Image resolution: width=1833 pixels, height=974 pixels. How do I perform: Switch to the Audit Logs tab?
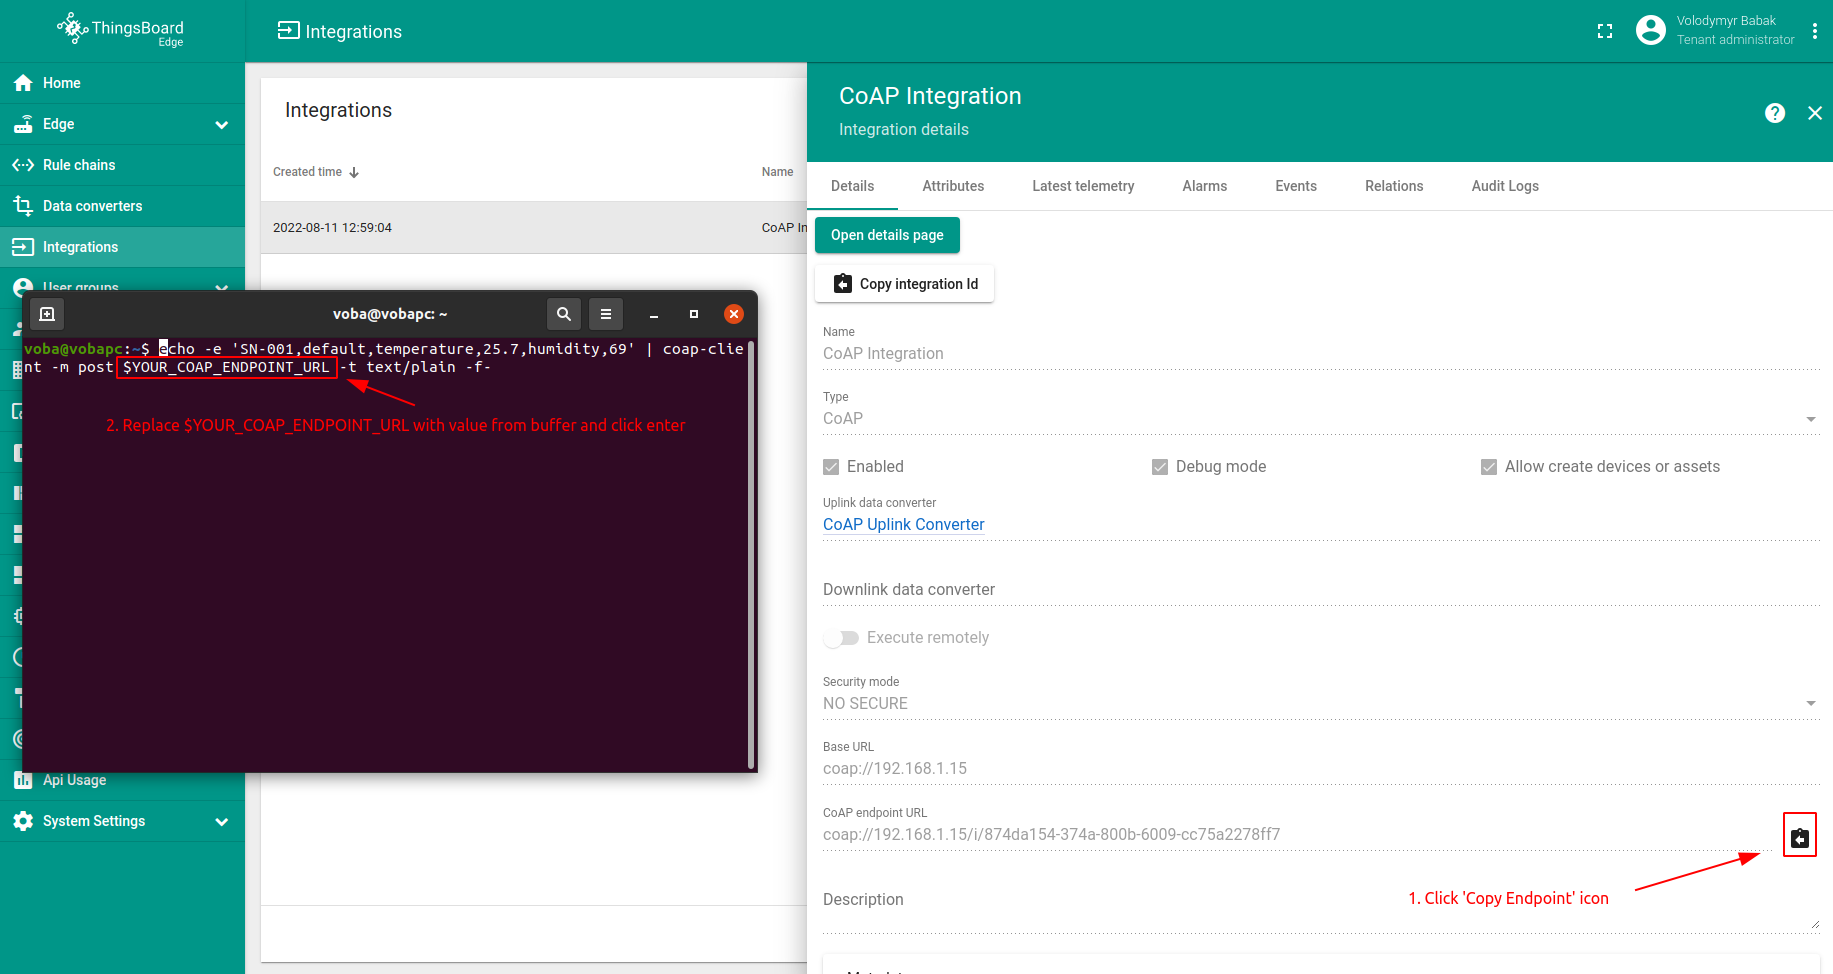[x=1505, y=186]
